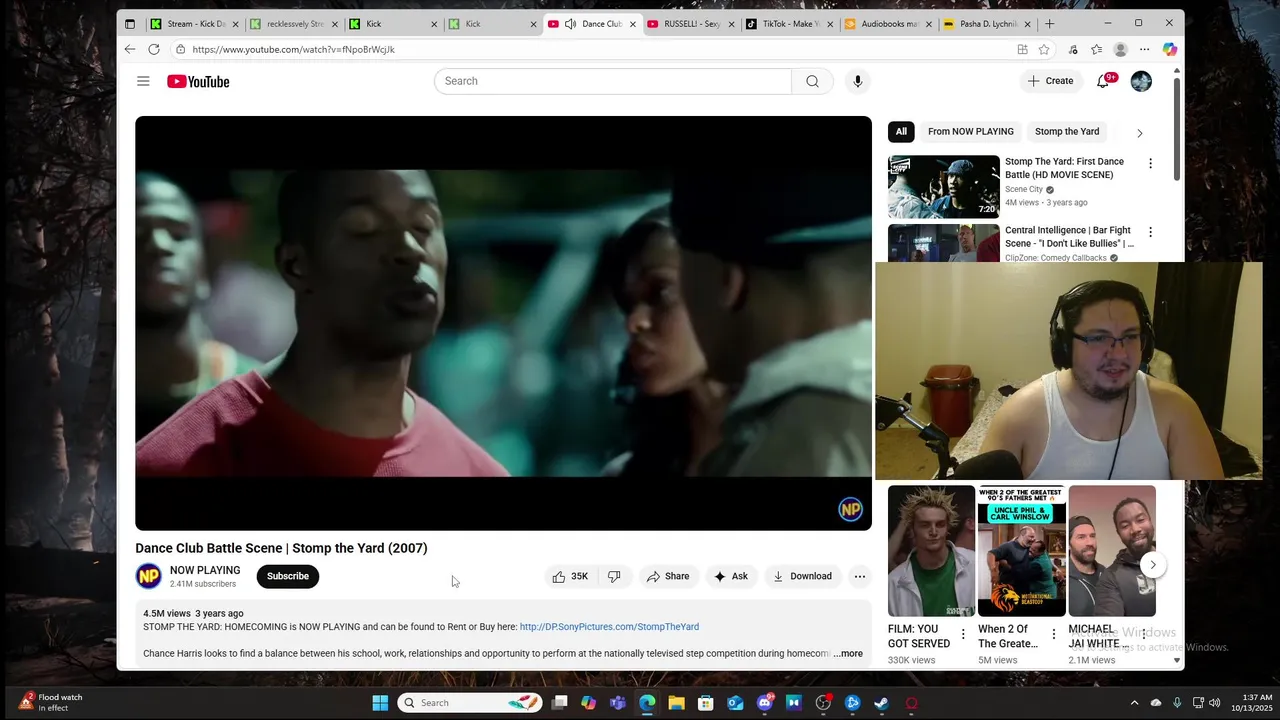This screenshot has width=1280, height=720.
Task: Switch to the recklessvely Stream tab
Action: (x=294, y=24)
